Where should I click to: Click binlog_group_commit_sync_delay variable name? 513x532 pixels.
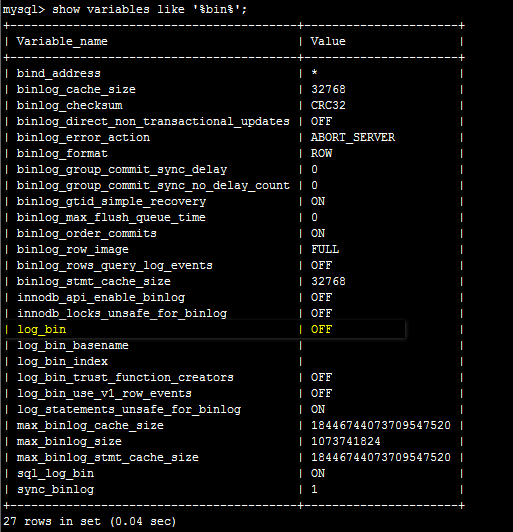pyautogui.click(x=122, y=169)
